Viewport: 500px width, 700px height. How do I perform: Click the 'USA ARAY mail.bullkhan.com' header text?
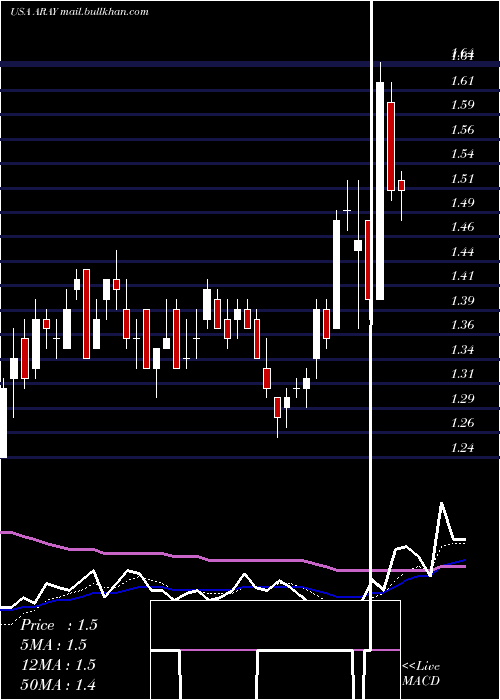79,12
